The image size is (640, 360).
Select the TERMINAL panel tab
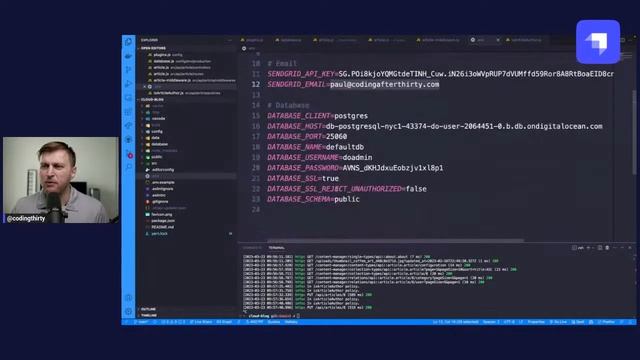(276, 248)
